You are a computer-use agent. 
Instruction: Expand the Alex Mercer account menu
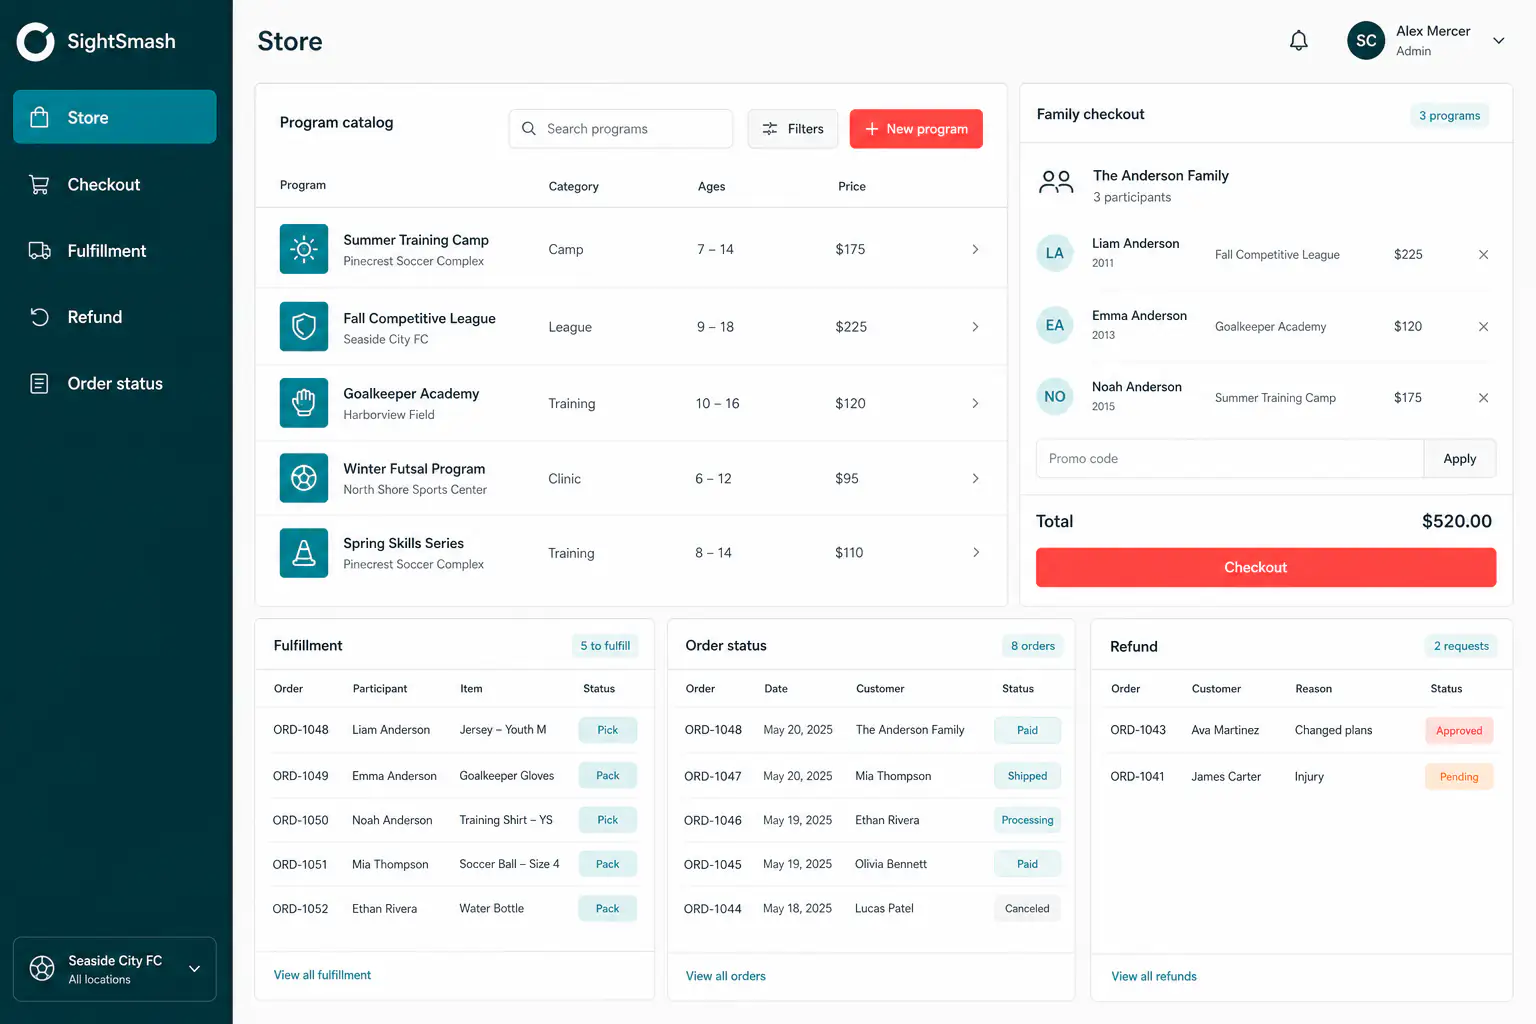[1498, 41]
